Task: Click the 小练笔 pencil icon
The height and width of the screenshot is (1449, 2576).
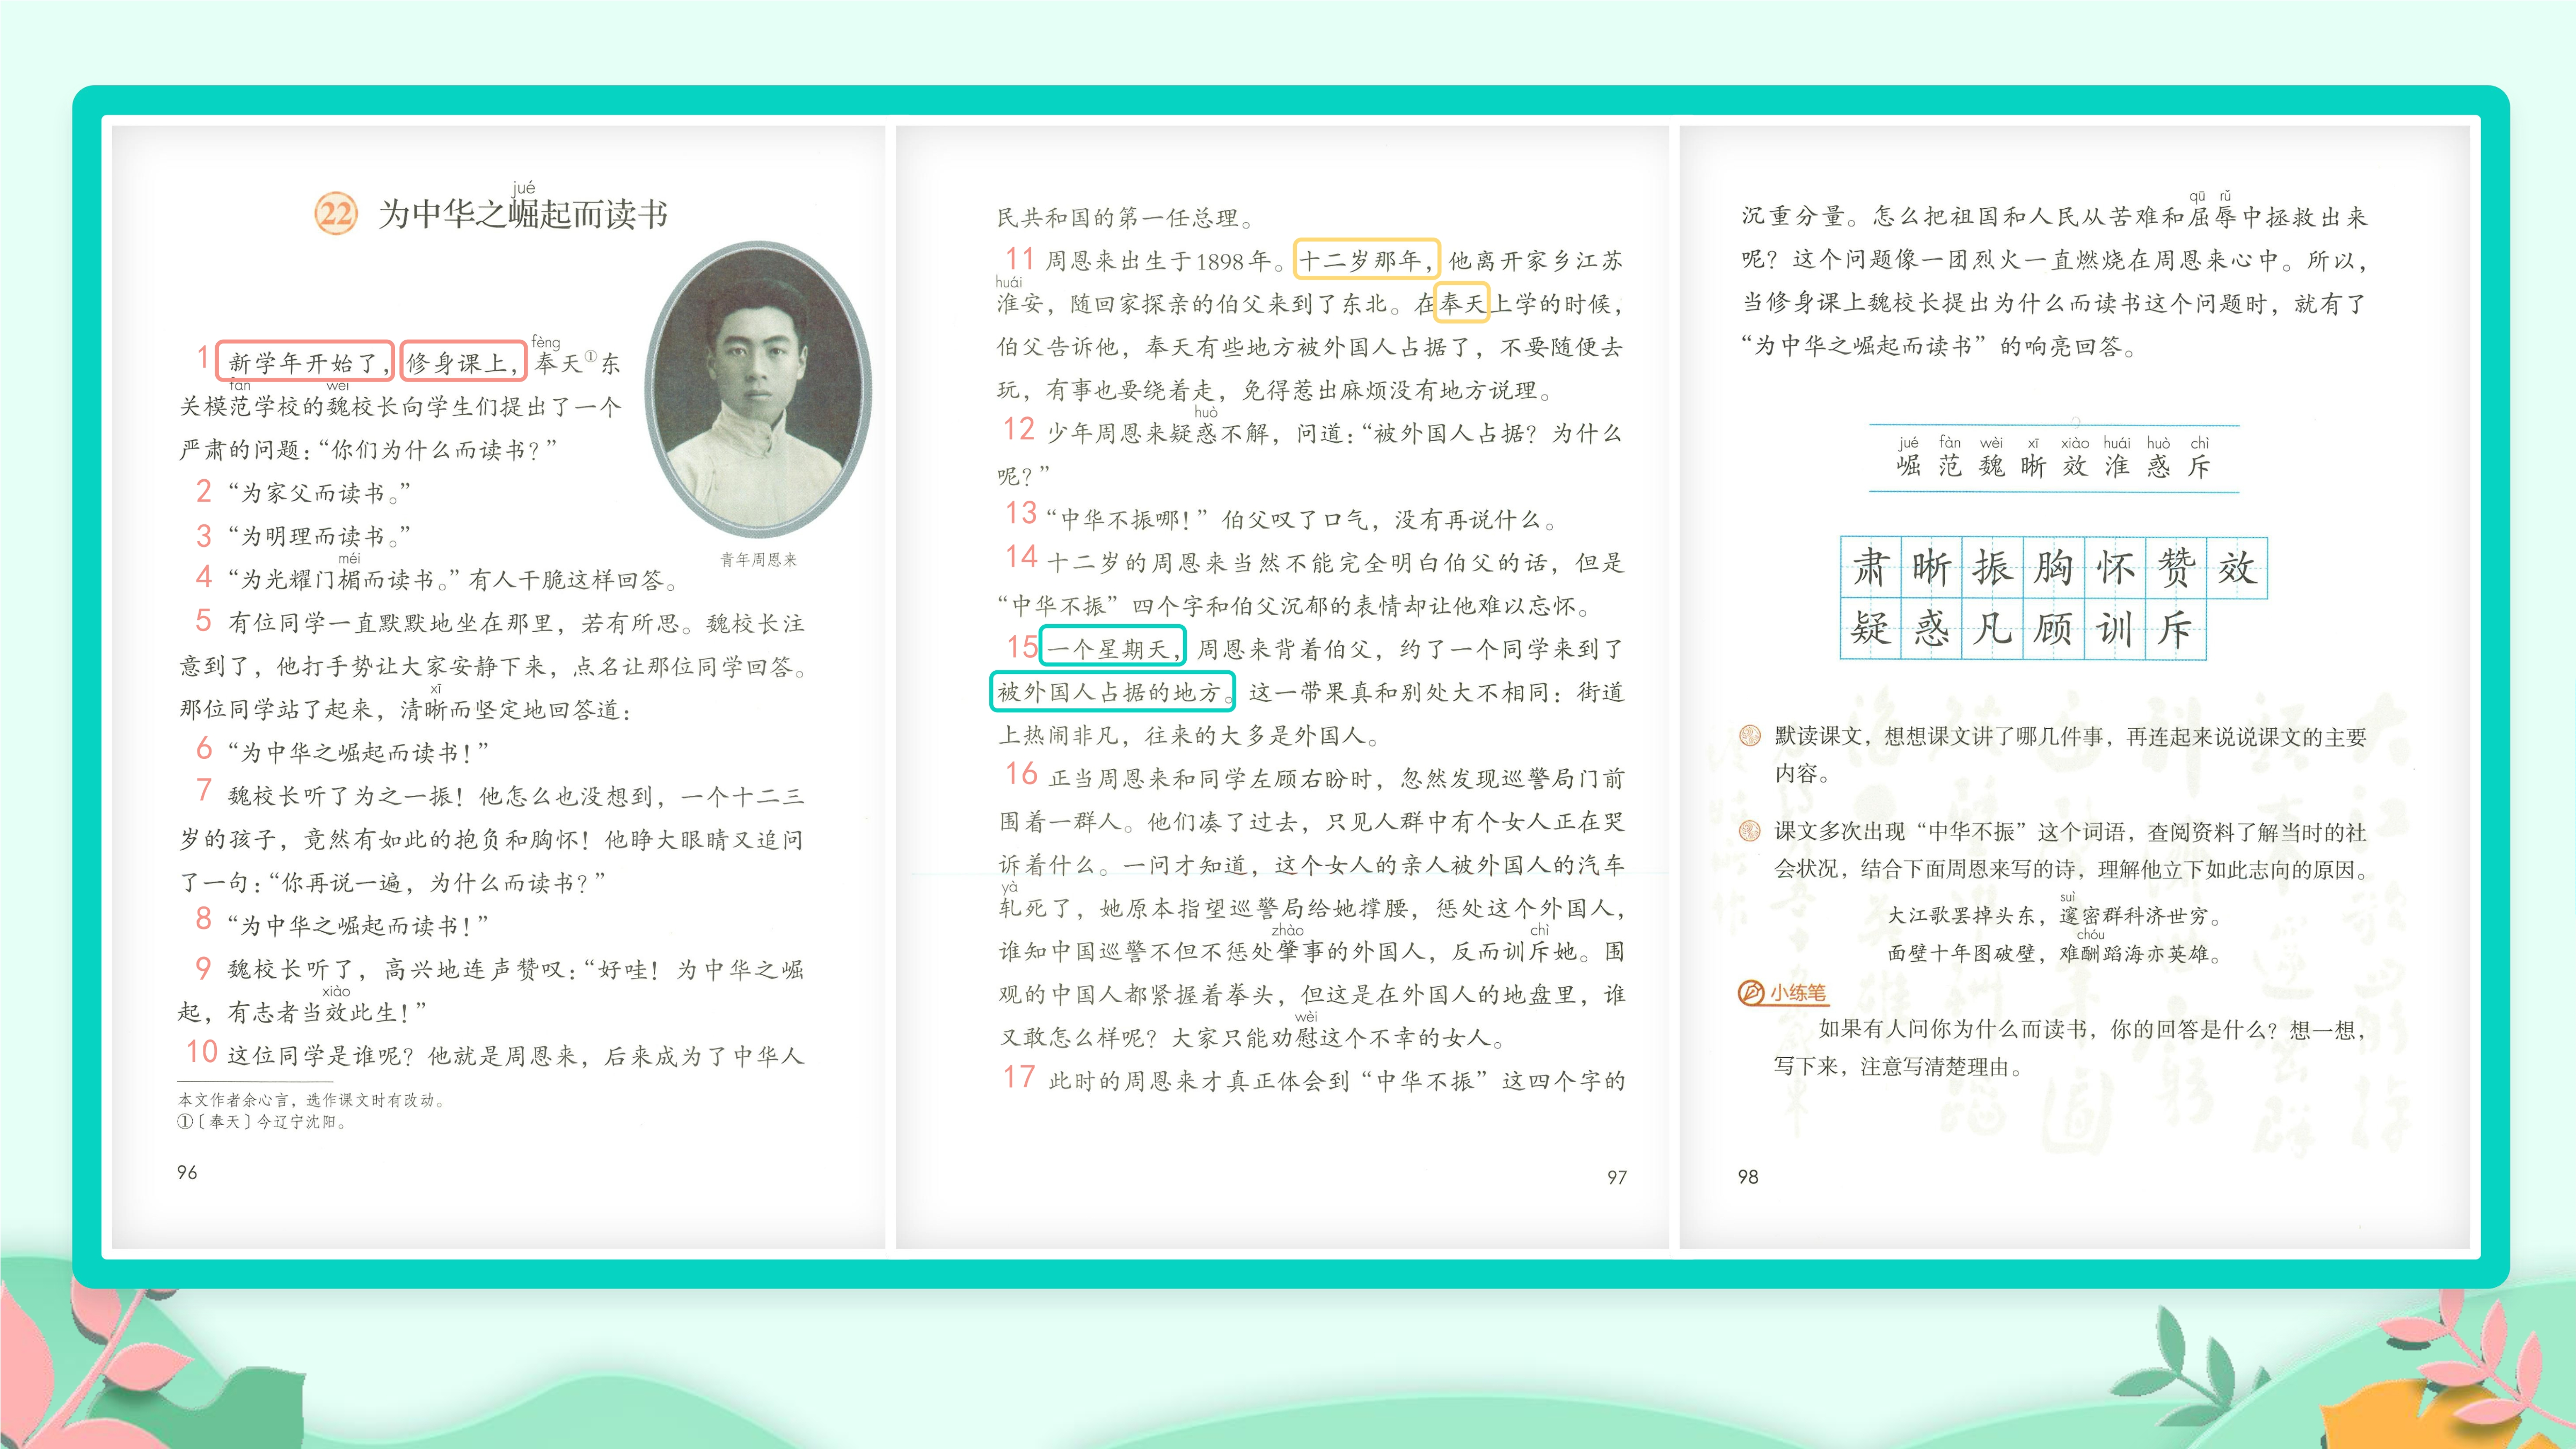Action: (x=1751, y=992)
